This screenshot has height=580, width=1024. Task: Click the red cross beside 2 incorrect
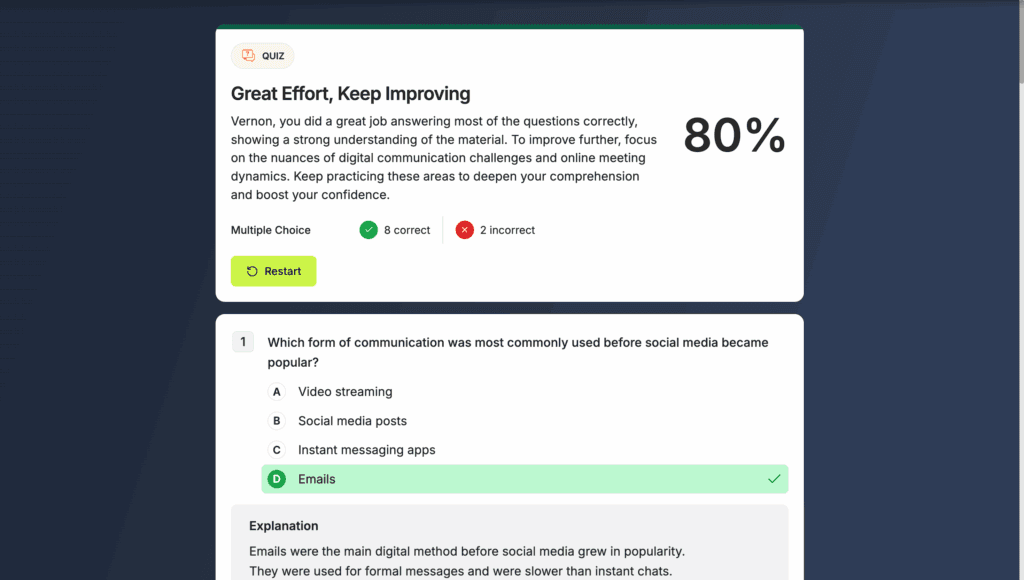click(x=465, y=230)
